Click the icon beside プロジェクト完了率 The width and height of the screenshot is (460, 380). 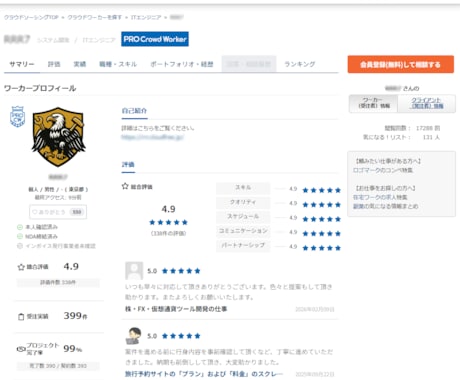[x=21, y=349]
